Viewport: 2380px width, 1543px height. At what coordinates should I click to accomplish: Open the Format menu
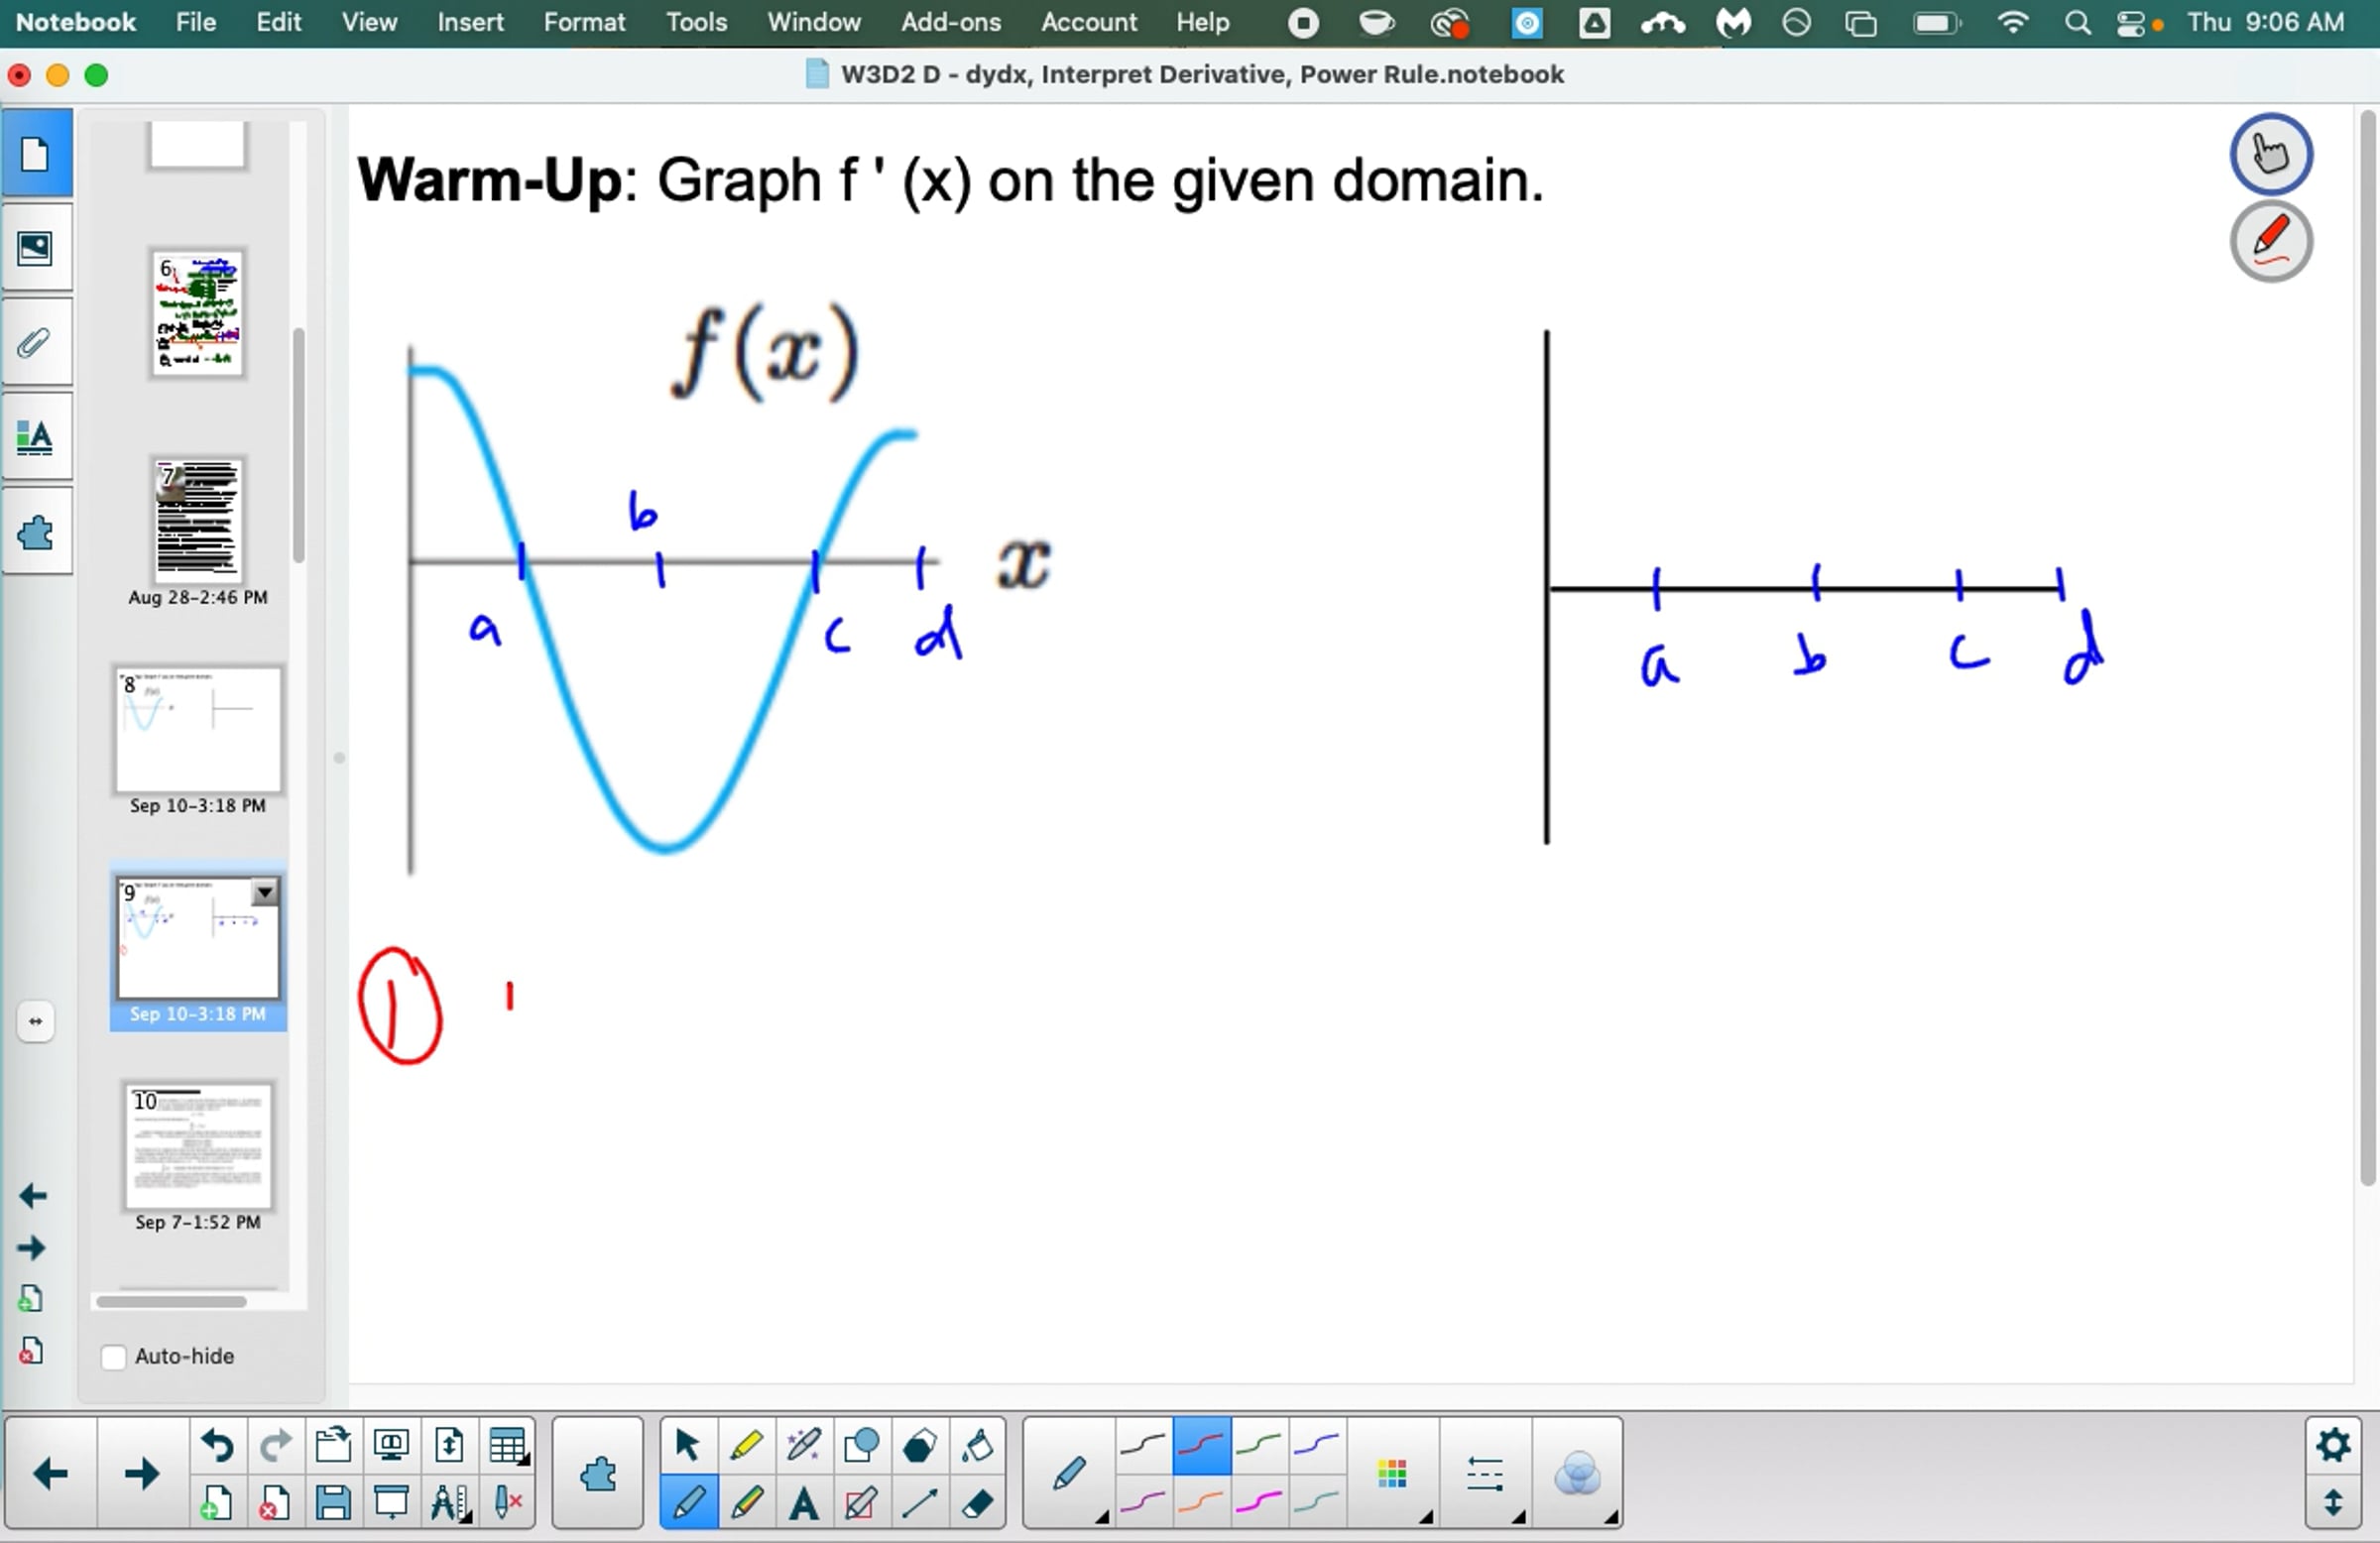584,22
